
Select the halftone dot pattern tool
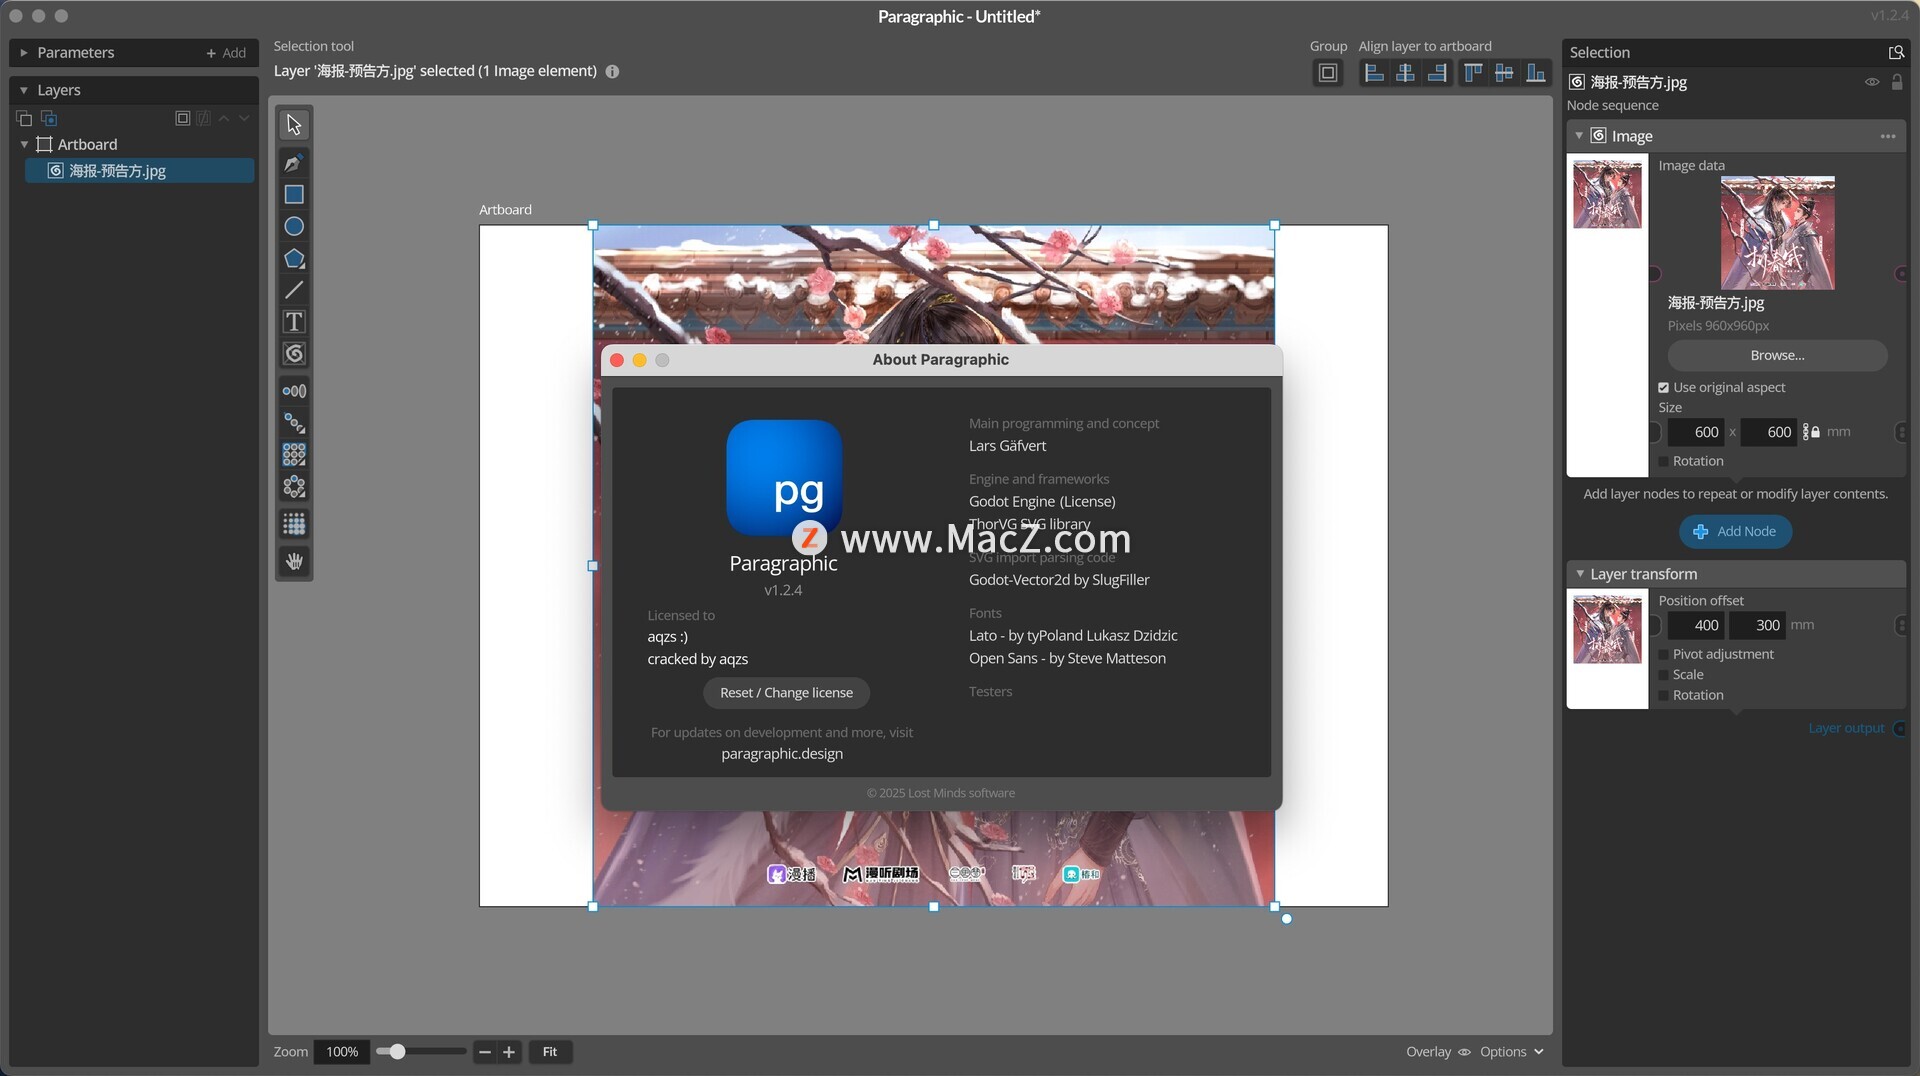pos(294,524)
